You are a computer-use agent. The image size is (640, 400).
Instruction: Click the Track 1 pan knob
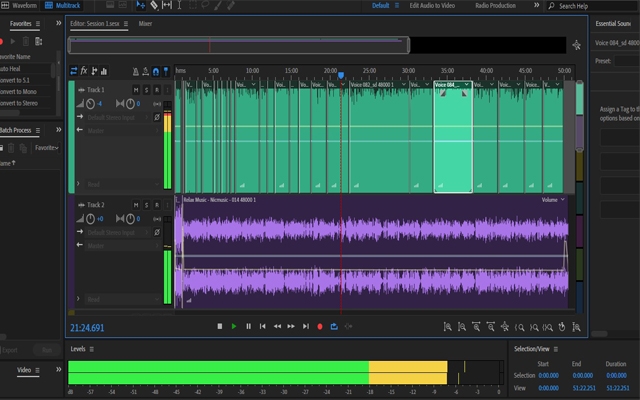pyautogui.click(x=130, y=104)
